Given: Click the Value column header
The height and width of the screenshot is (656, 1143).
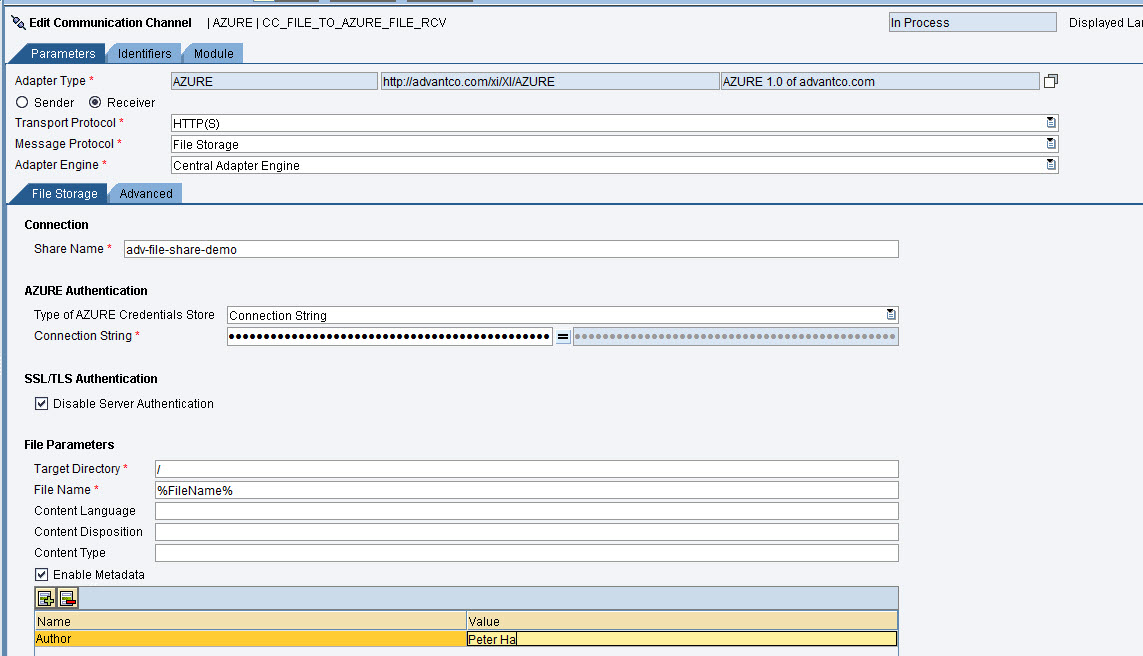Looking at the screenshot, I should tap(682, 621).
